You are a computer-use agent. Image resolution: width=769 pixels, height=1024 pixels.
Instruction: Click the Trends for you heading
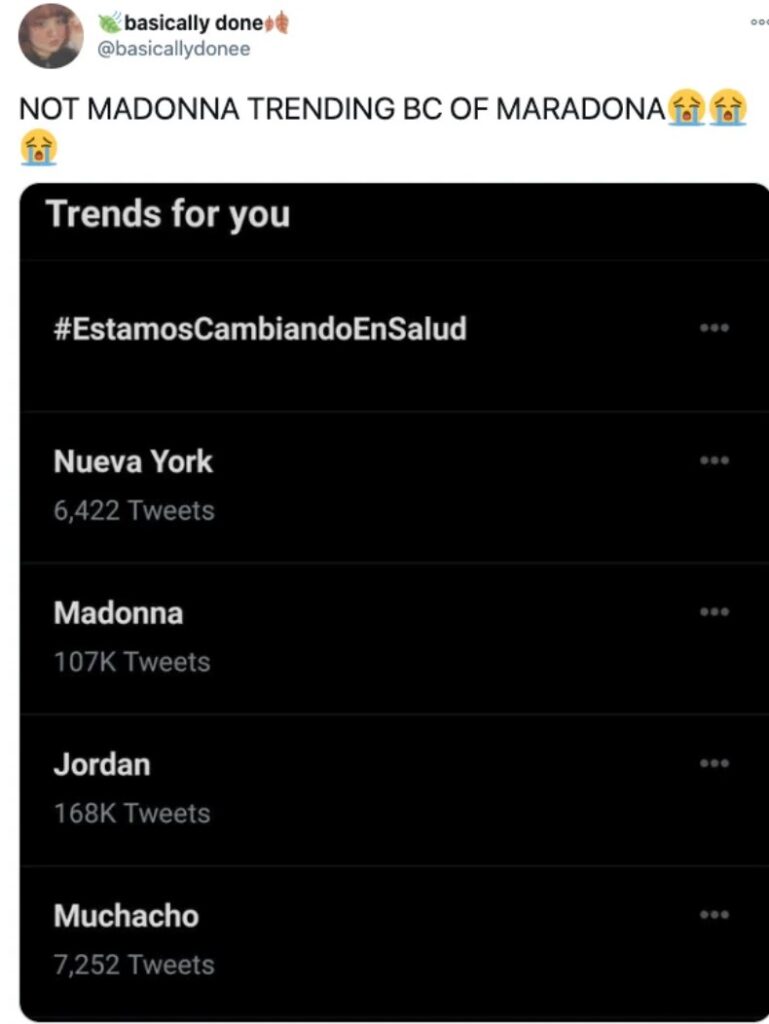pyautogui.click(x=168, y=213)
